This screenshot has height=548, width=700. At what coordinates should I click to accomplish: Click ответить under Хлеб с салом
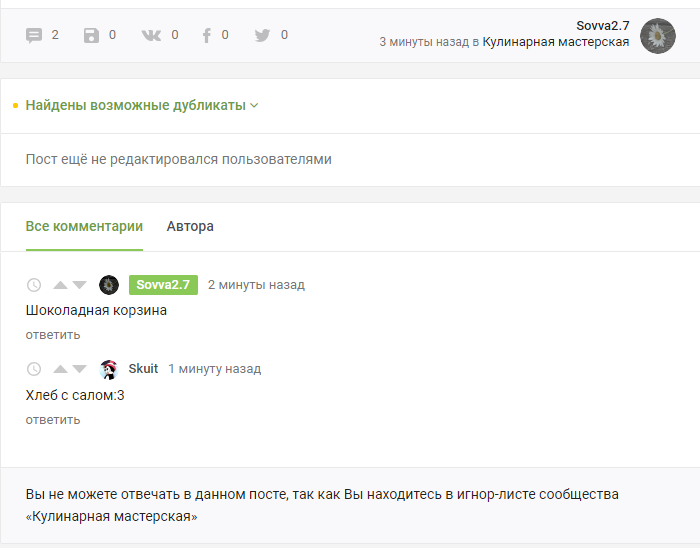pos(53,420)
